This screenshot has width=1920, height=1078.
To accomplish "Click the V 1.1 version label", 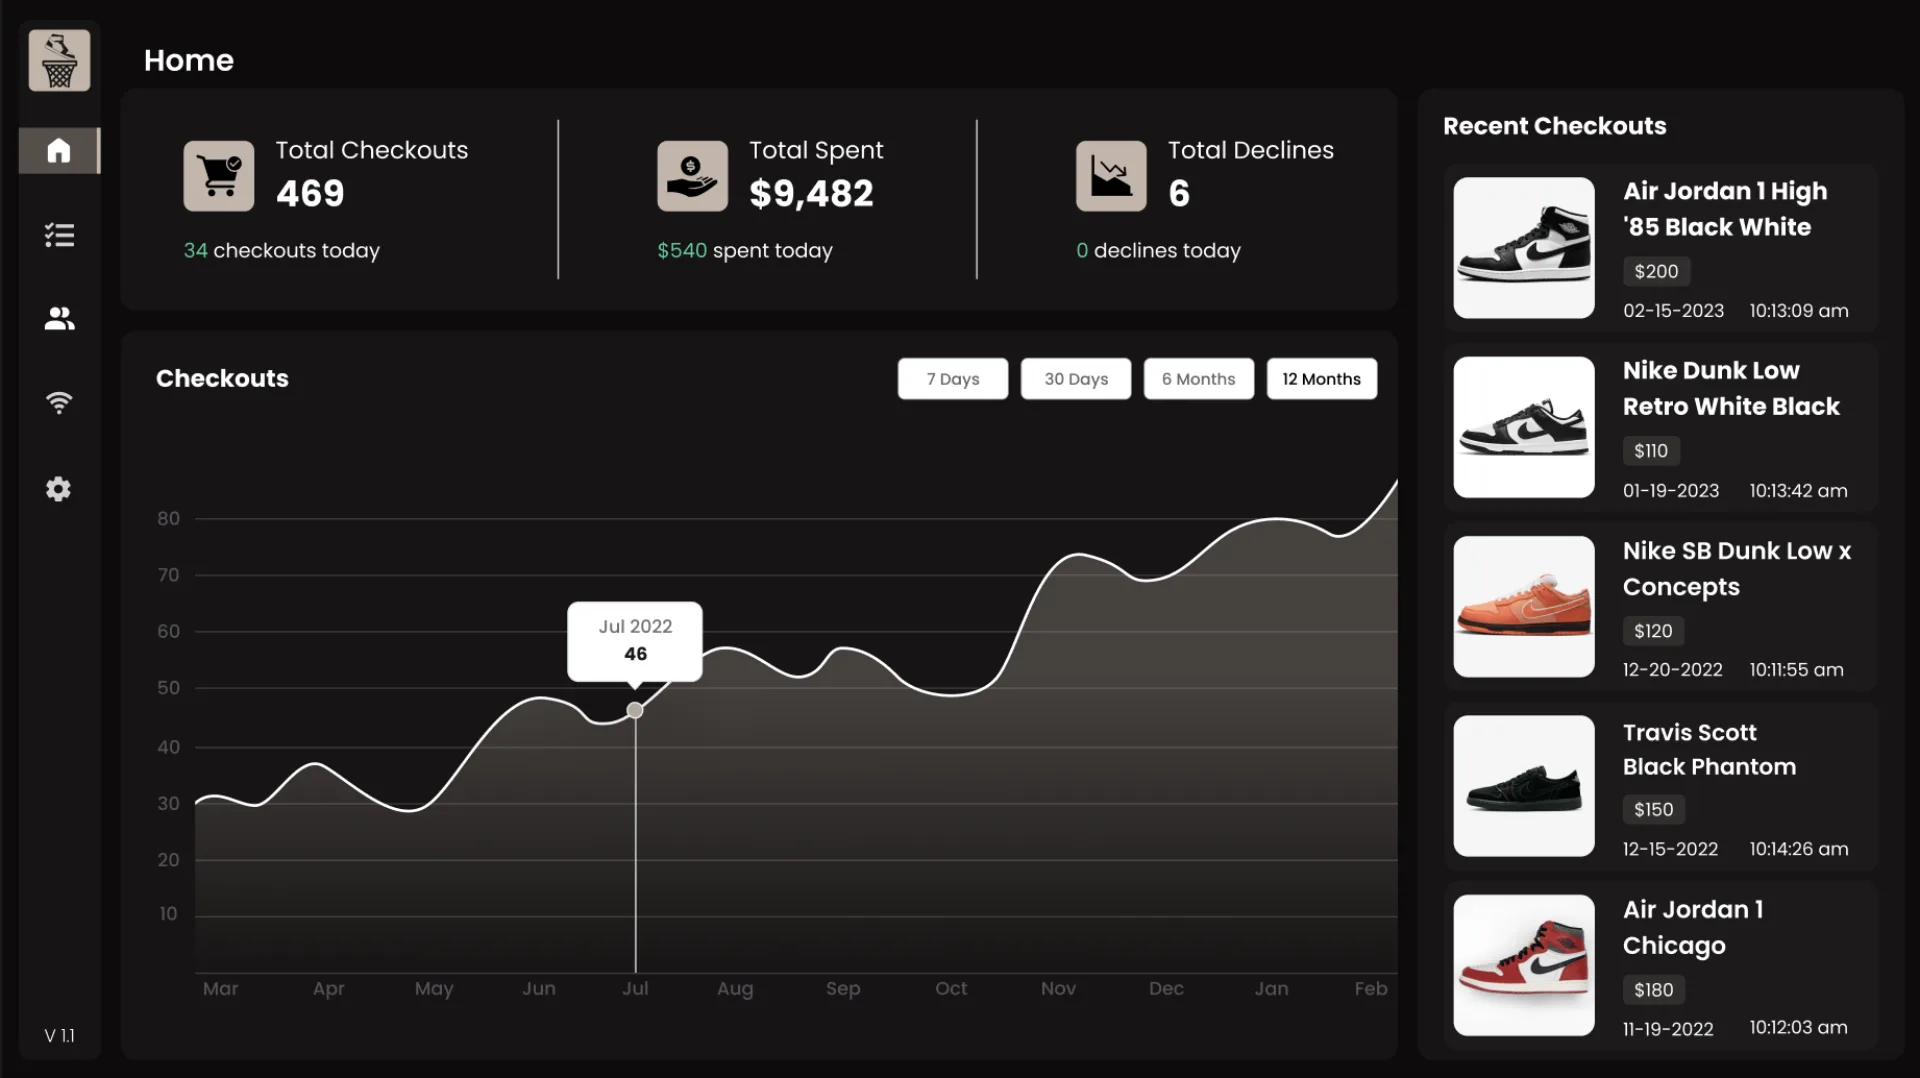I will point(59,1036).
